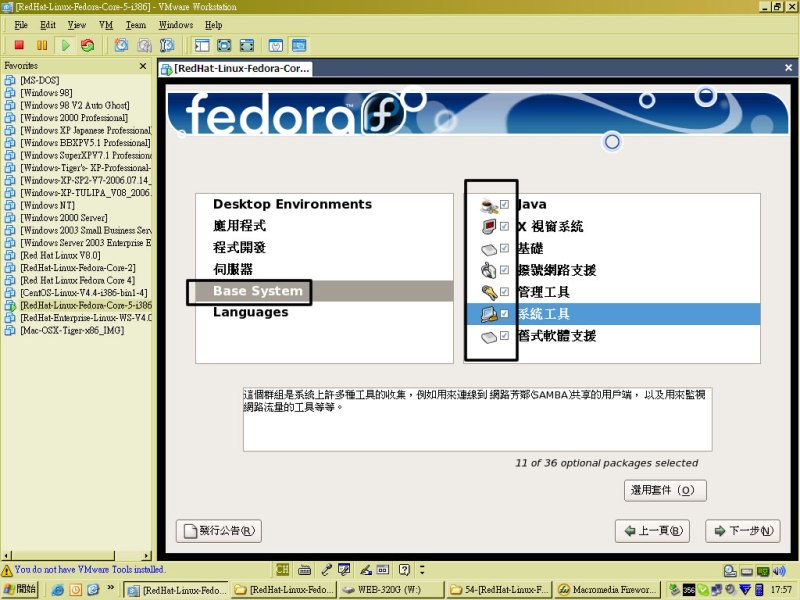Select [Windows NT] in Favorites
This screenshot has height=600, width=800.
click(x=47, y=205)
